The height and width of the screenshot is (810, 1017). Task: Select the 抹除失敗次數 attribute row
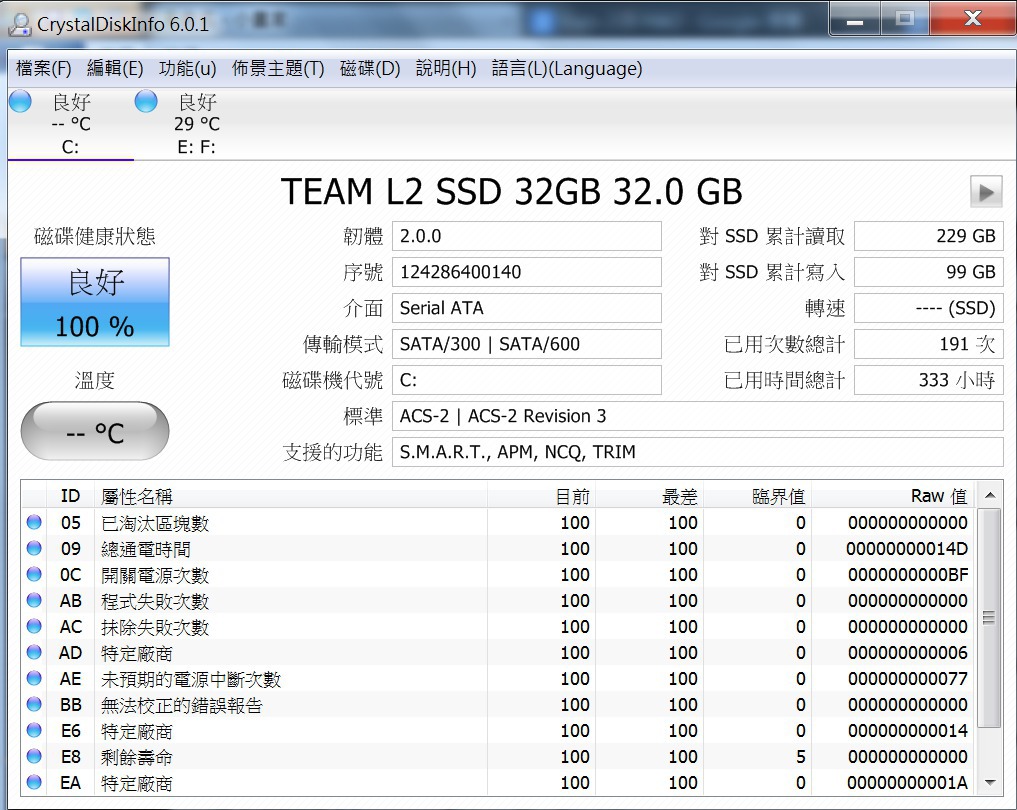[x=498, y=626]
